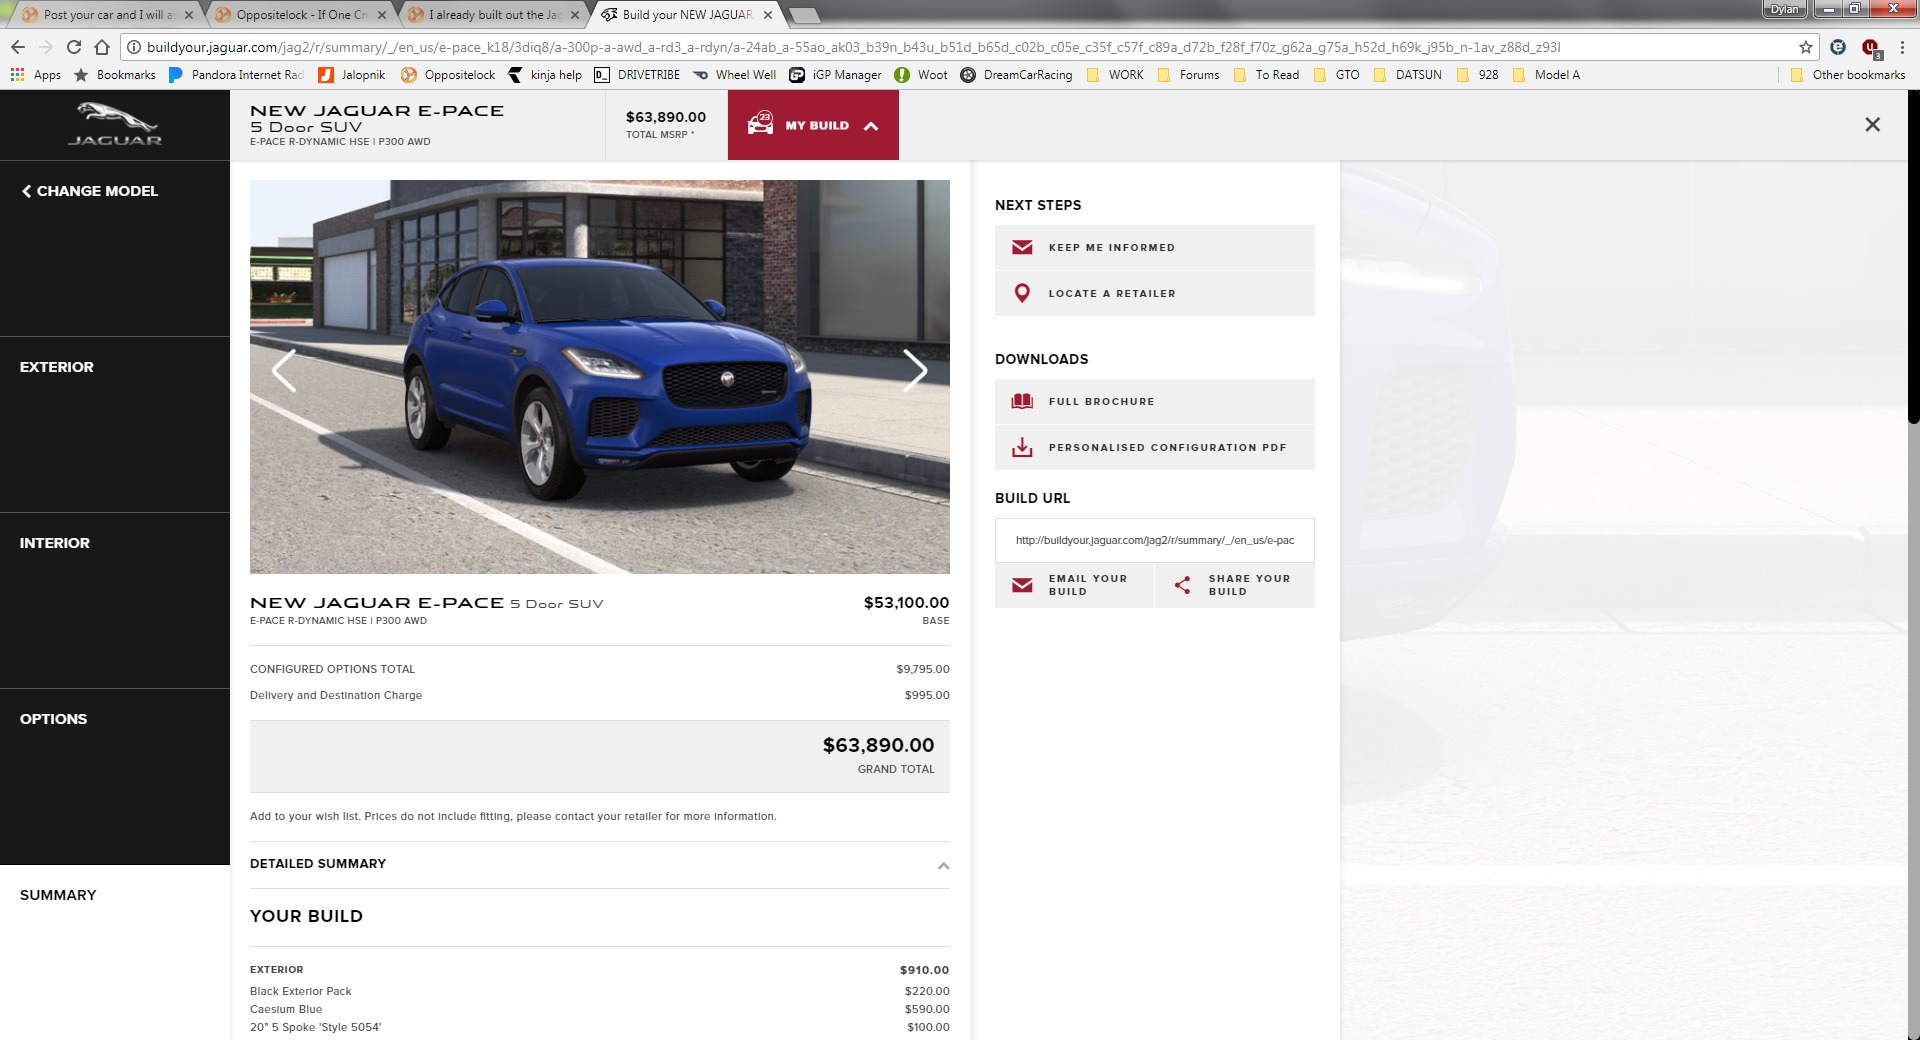Open the Forums bookmarks folder
1920x1040 pixels.
click(x=1188, y=75)
